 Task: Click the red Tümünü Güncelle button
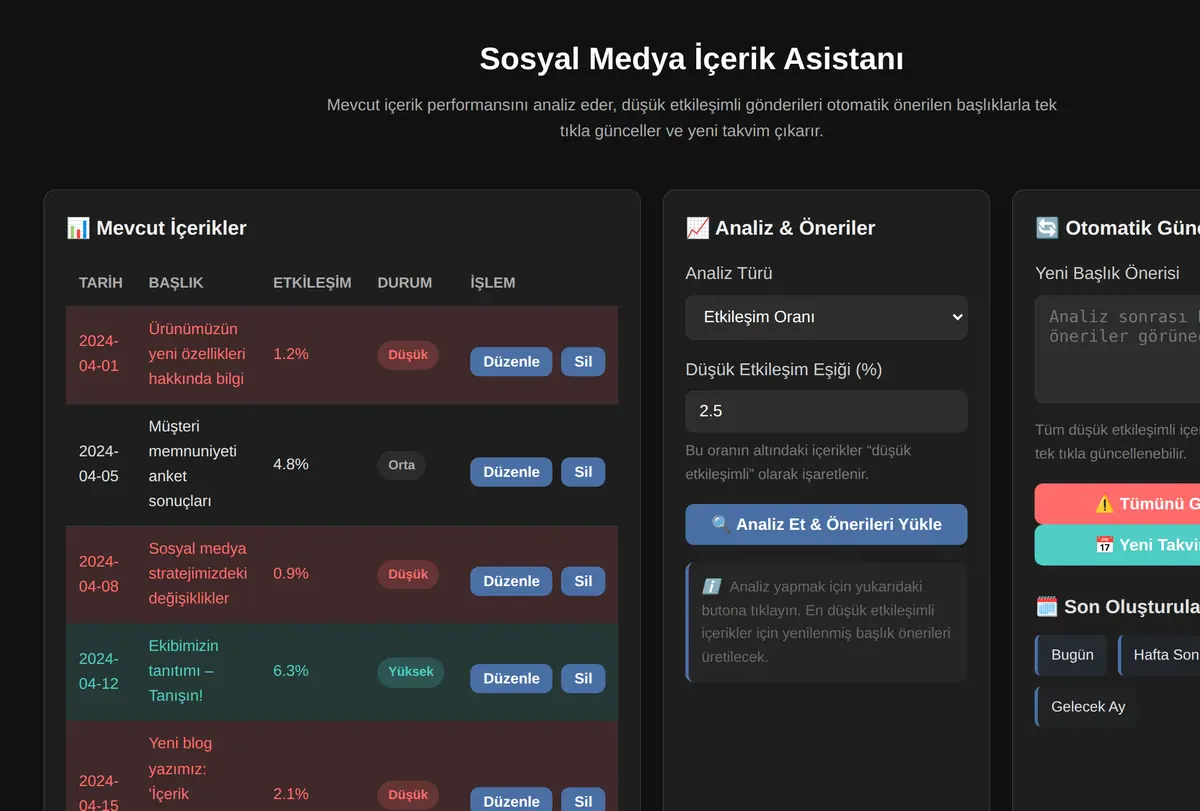point(1117,504)
